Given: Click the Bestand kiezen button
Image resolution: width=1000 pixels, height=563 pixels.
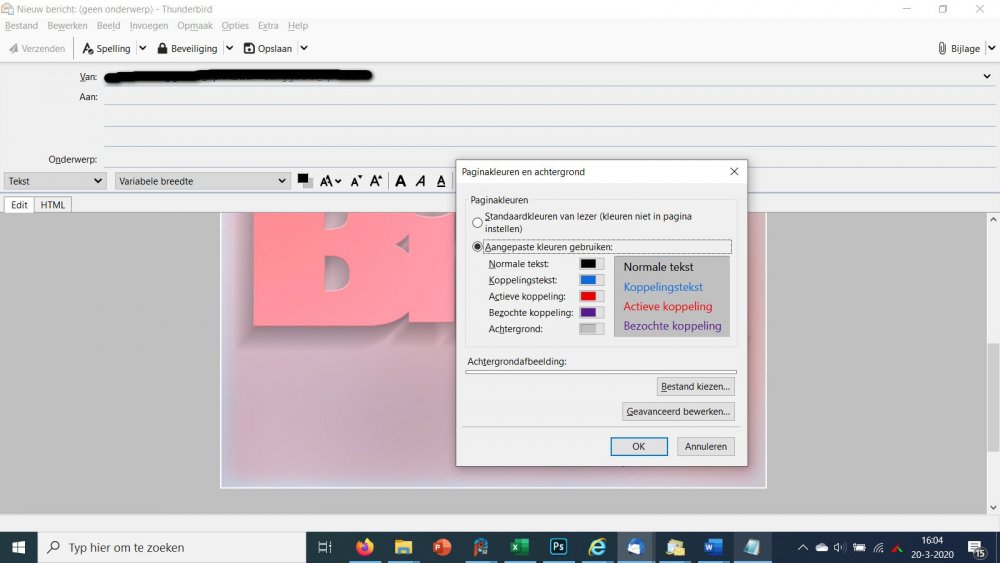Looking at the screenshot, I should pyautogui.click(x=696, y=386).
